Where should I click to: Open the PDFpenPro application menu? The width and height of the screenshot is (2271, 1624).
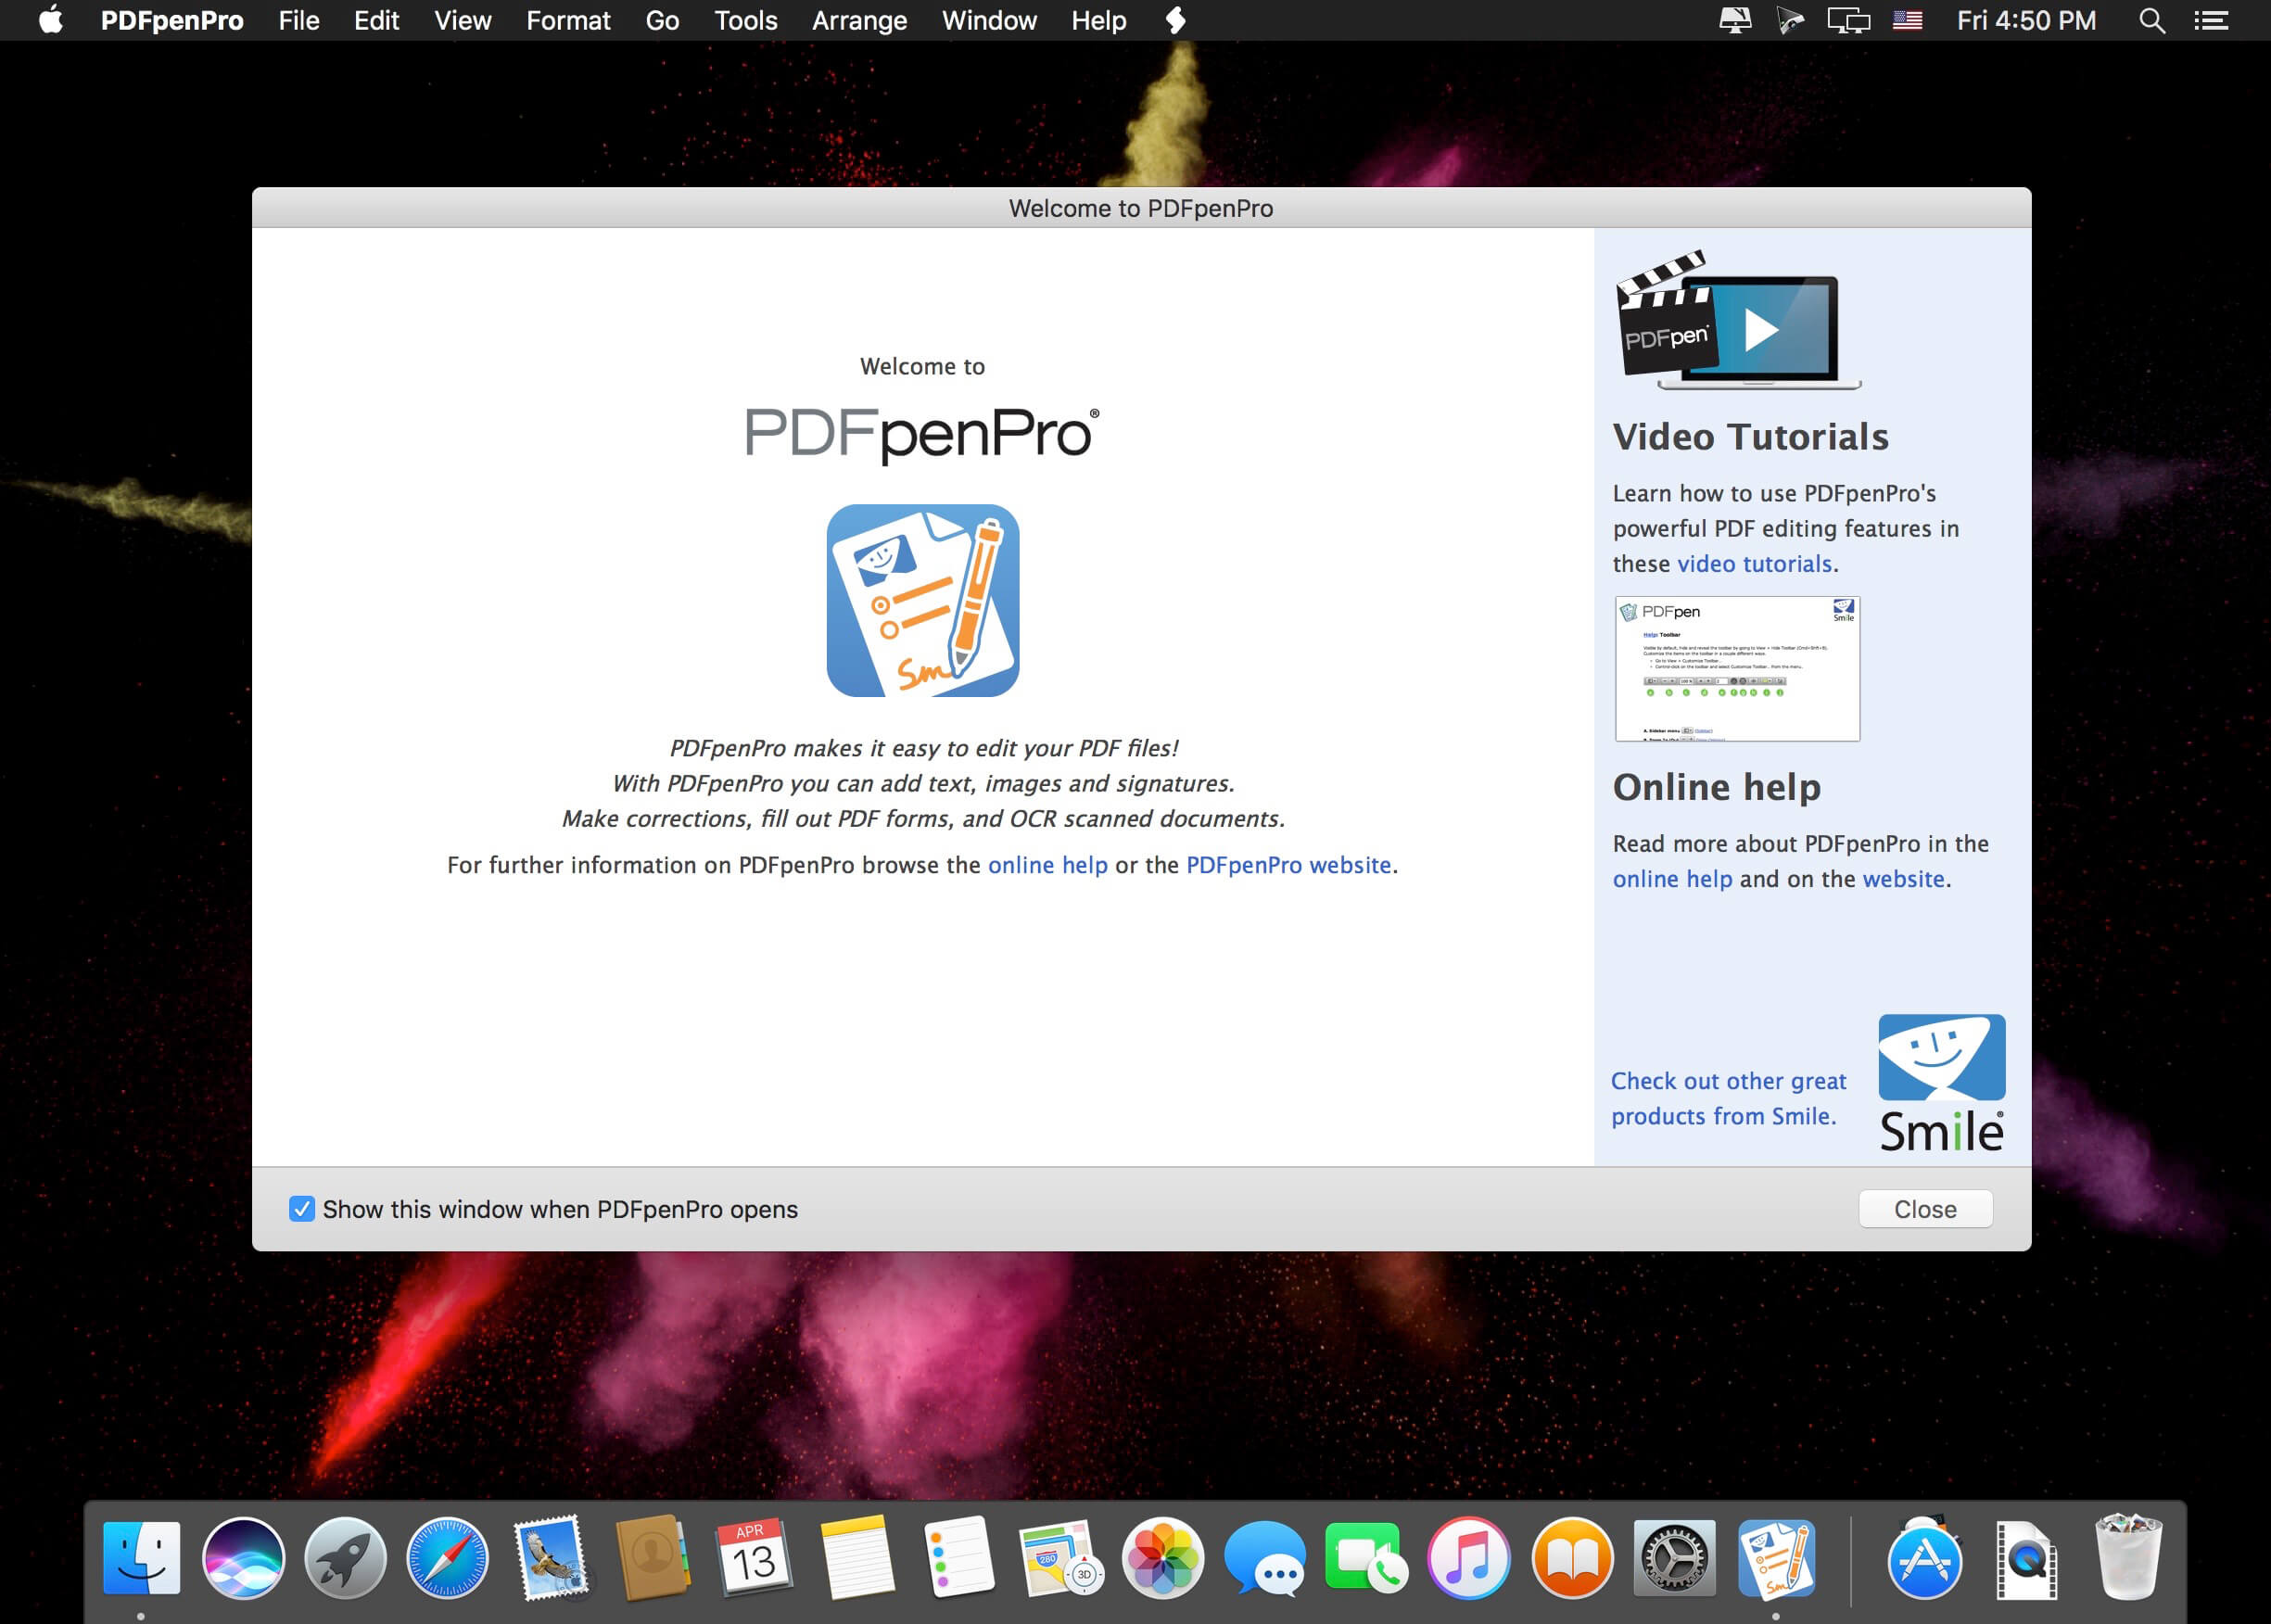click(172, 20)
